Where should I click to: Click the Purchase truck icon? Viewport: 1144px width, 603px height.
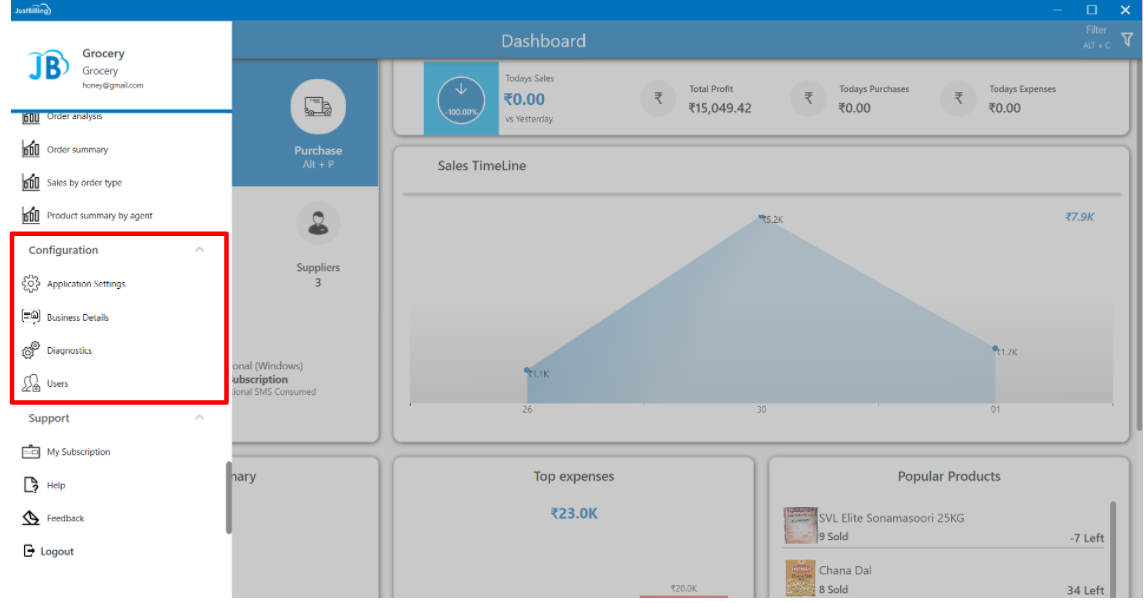318,106
